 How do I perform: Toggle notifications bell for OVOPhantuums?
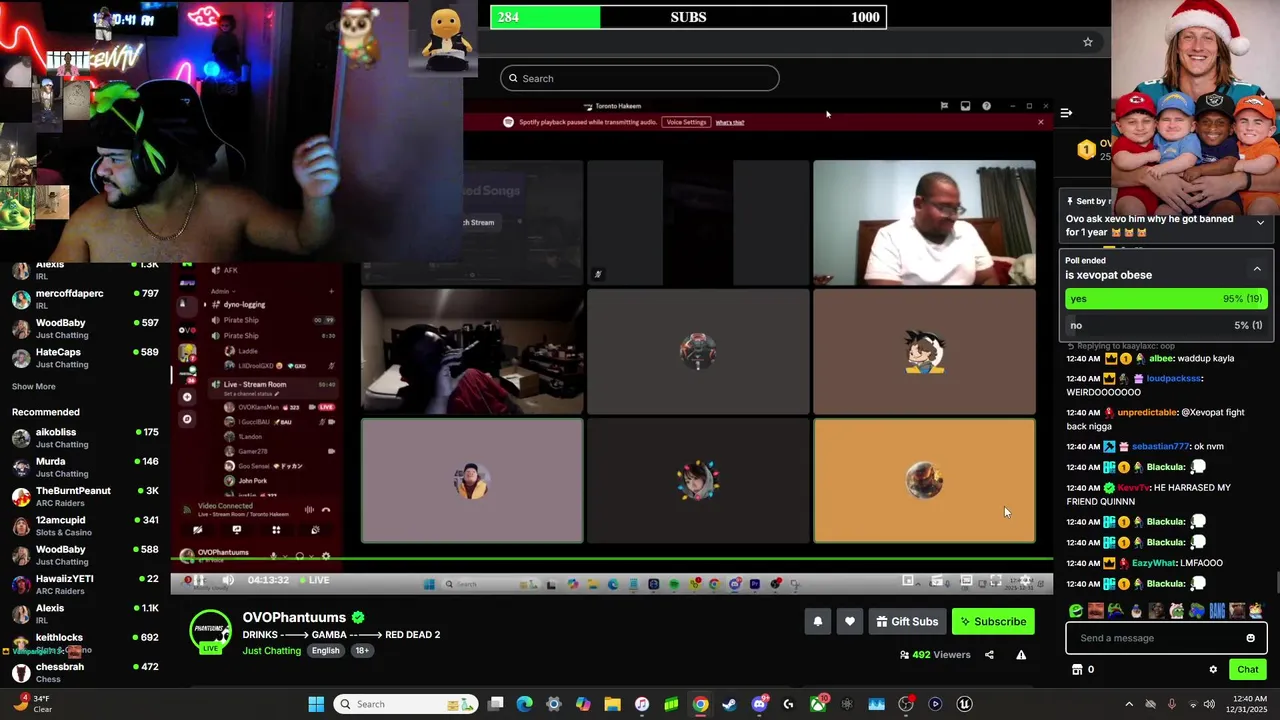[x=818, y=622]
